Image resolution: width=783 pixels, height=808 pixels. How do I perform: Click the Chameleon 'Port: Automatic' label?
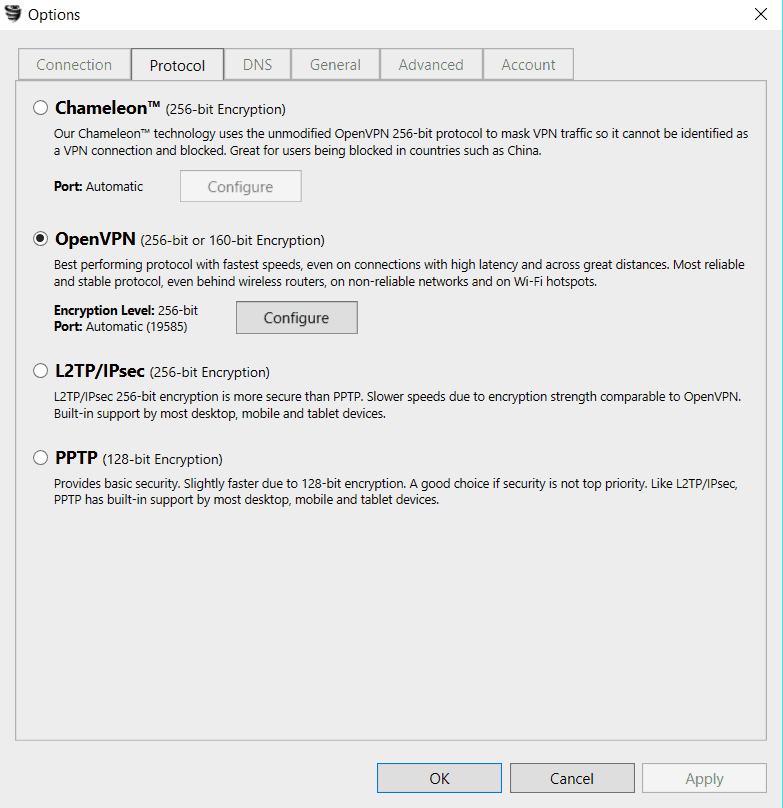click(98, 187)
